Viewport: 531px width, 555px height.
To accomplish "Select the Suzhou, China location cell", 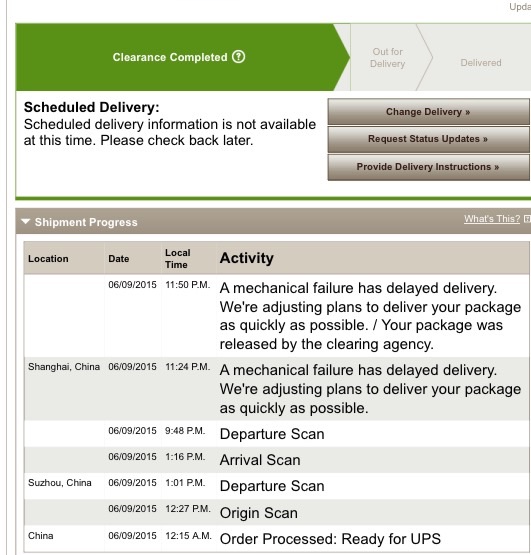I will click(60, 483).
